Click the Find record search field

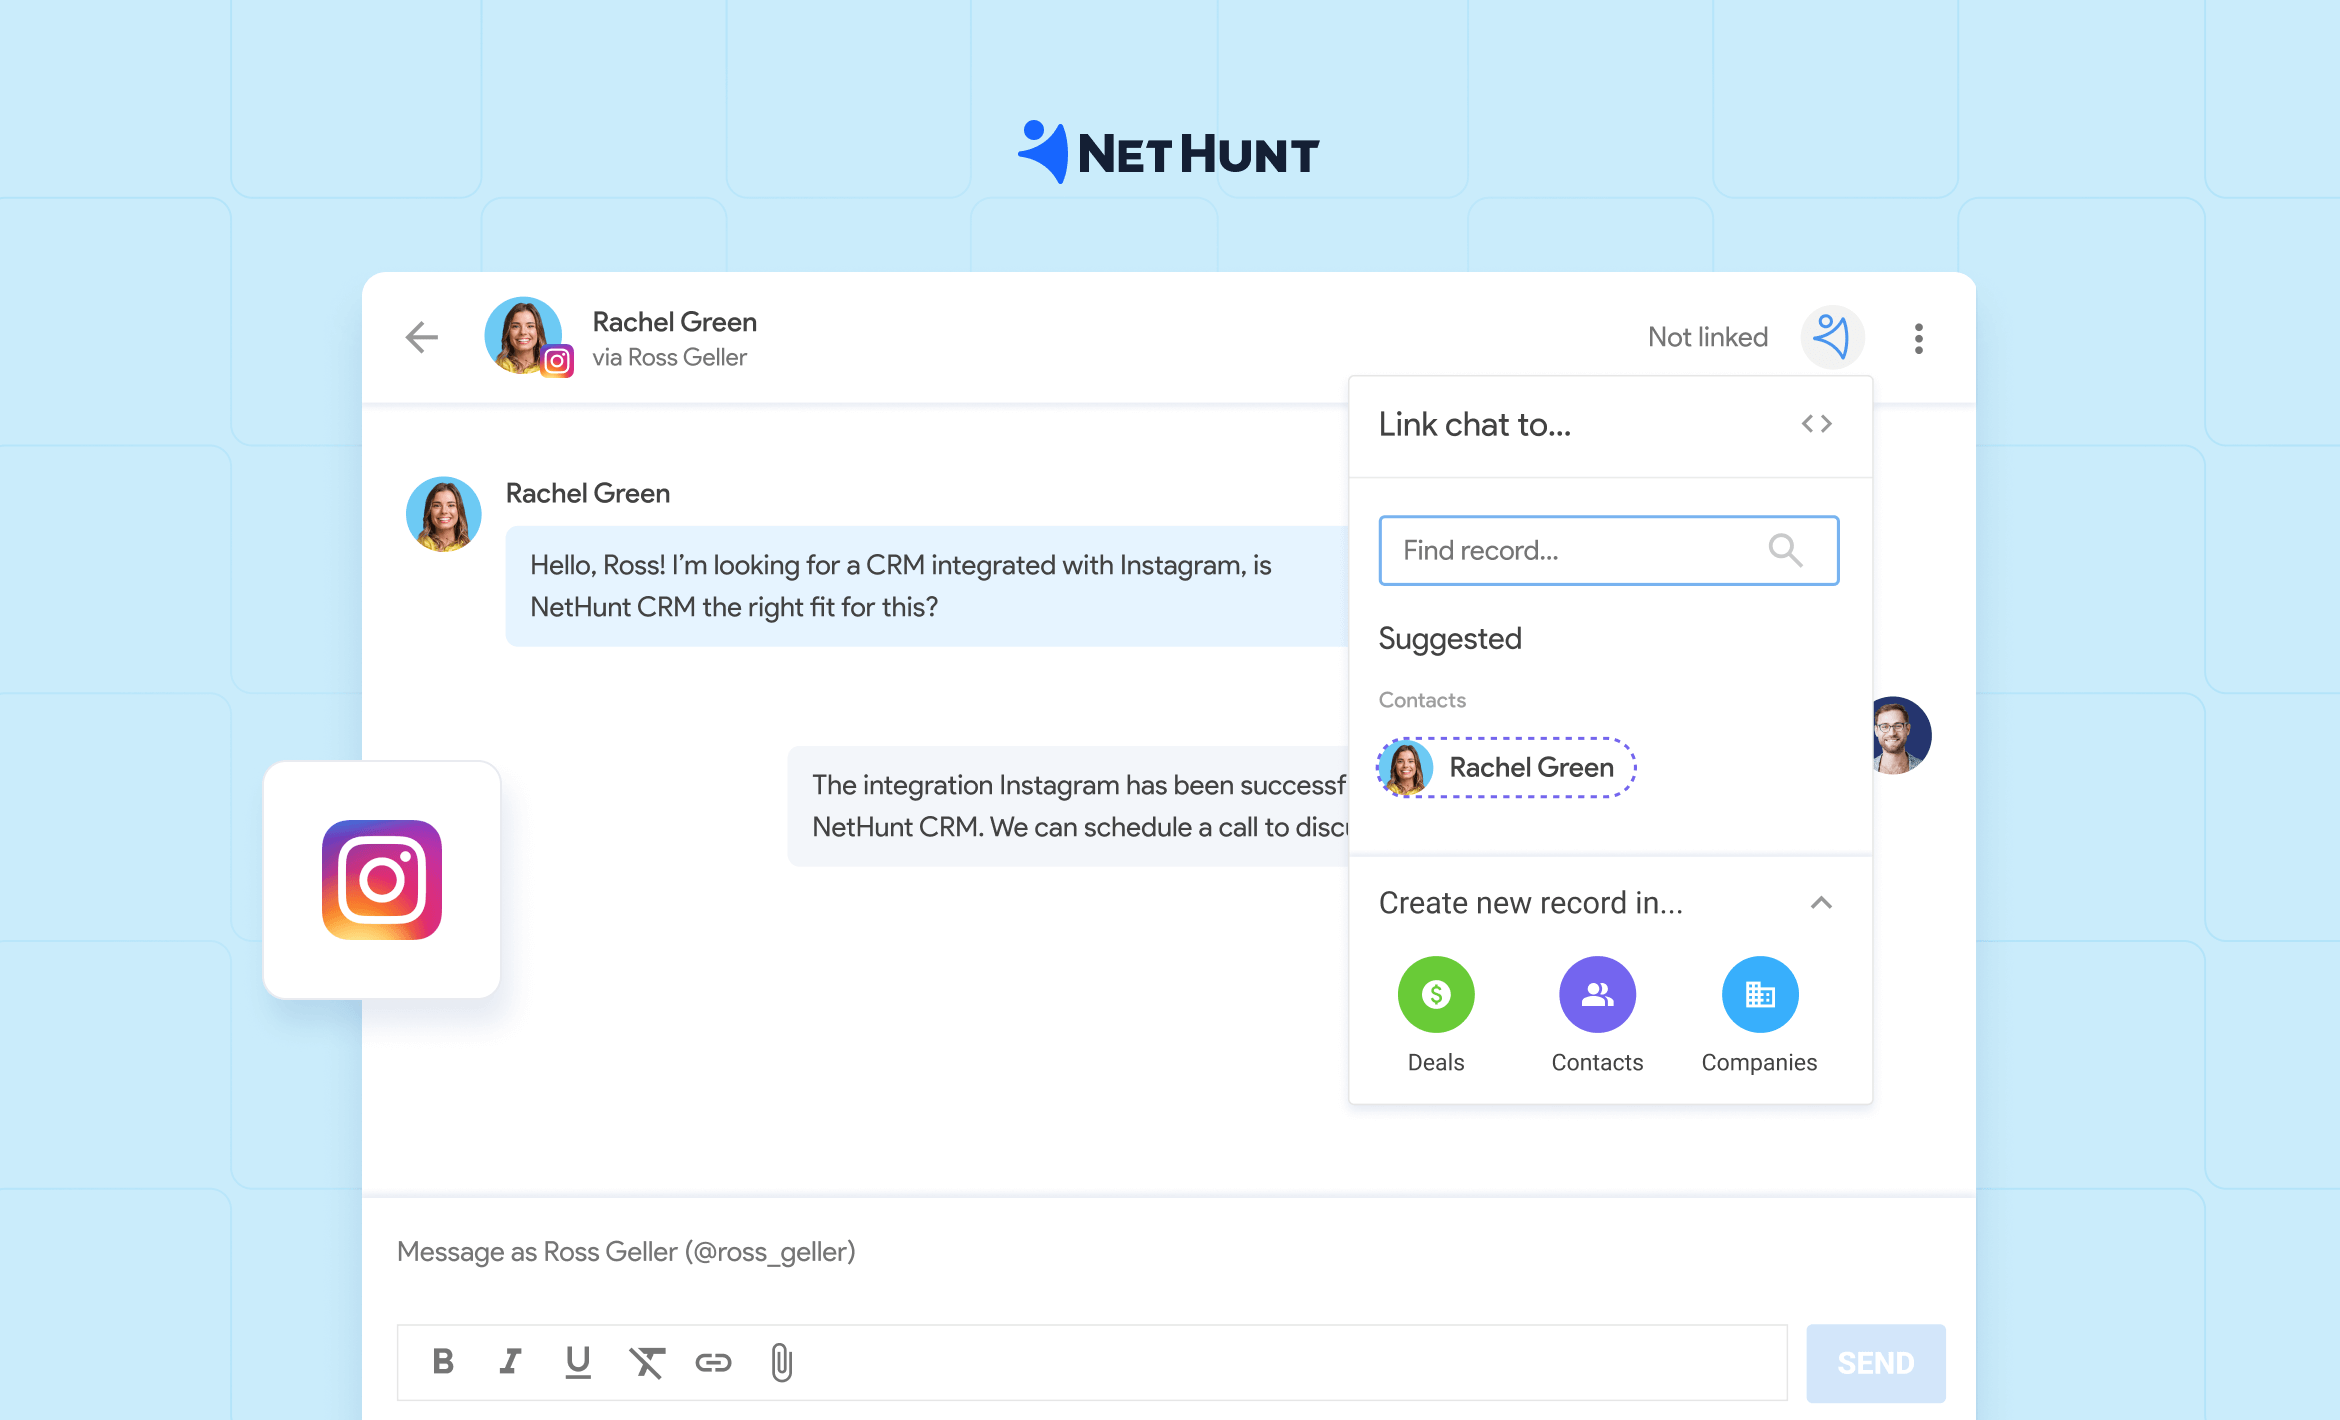[x=1570, y=550]
